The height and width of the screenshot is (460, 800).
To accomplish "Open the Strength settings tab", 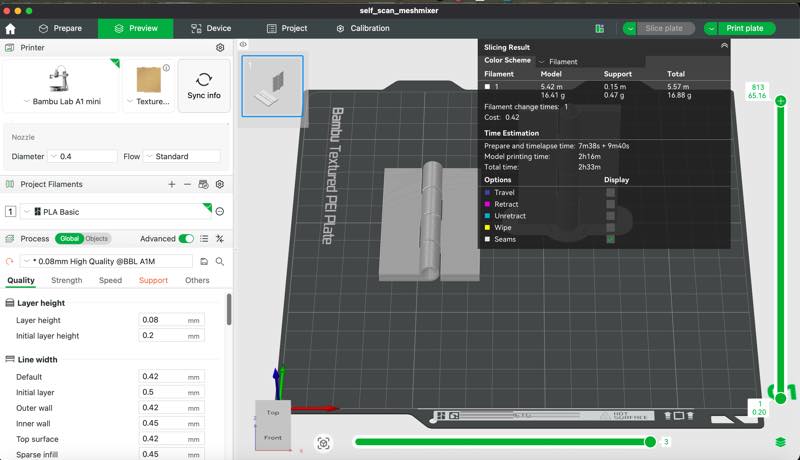I will (x=66, y=280).
